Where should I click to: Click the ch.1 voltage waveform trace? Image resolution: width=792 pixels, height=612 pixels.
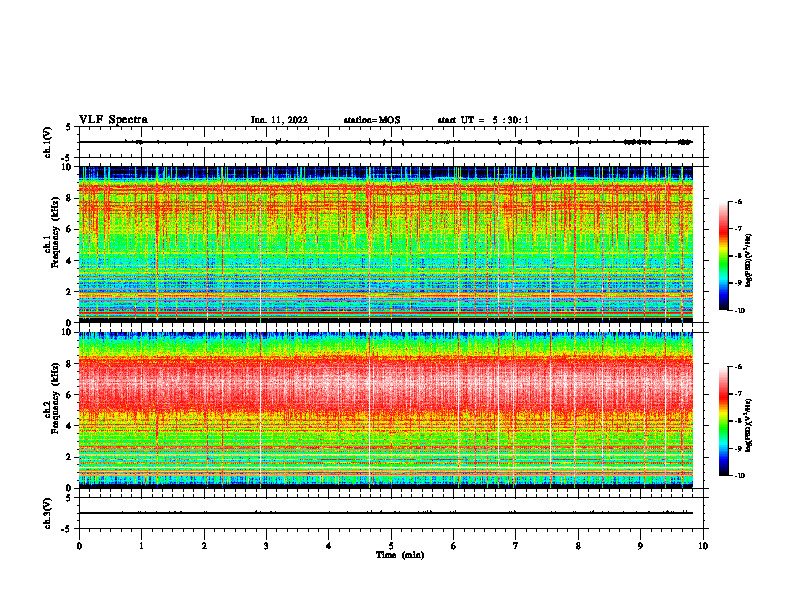386,142
